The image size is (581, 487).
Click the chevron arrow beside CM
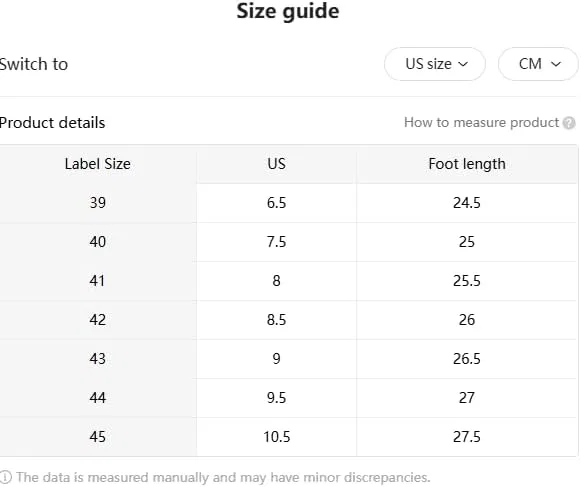coord(556,64)
